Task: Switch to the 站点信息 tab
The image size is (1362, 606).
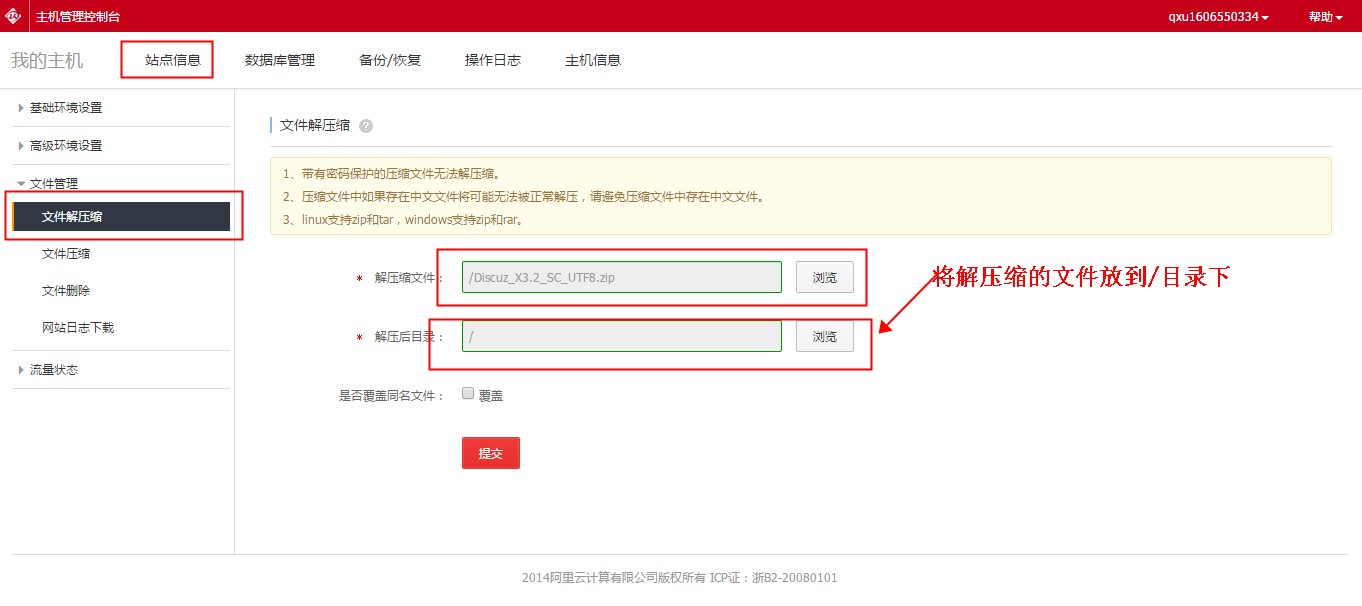Action: (172, 60)
